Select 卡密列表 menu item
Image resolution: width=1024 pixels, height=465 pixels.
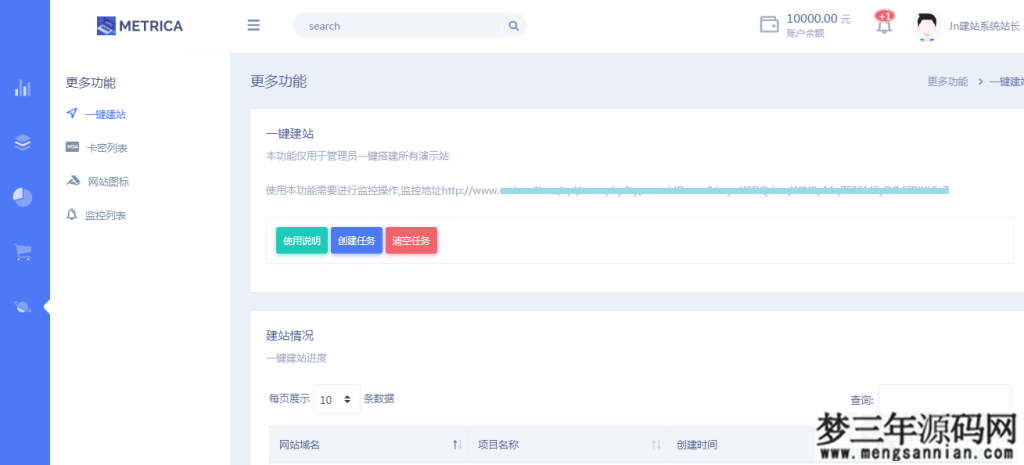(x=107, y=148)
